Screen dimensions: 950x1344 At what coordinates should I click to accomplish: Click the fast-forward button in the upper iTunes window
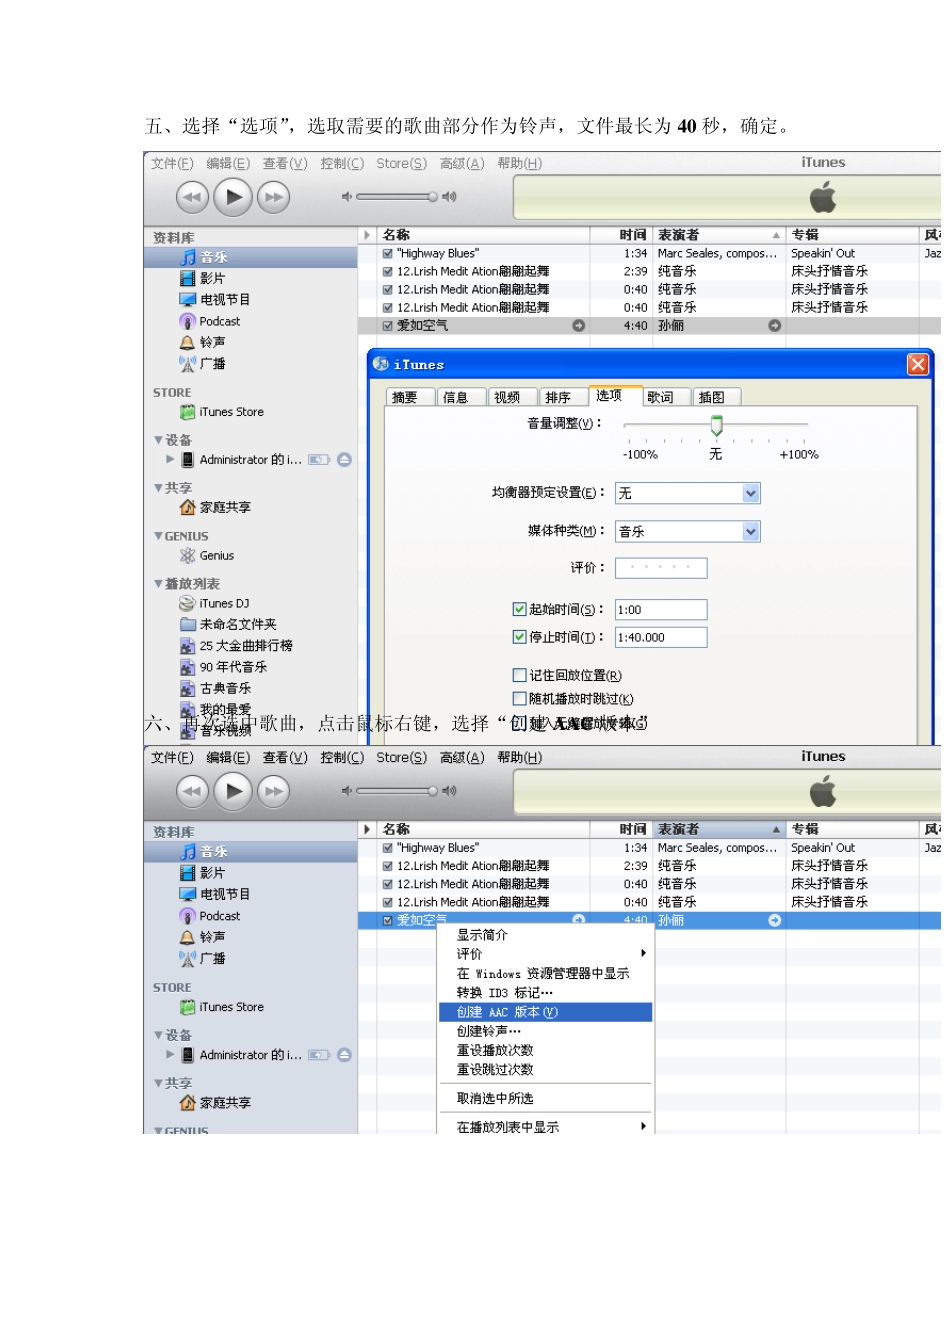(x=274, y=197)
